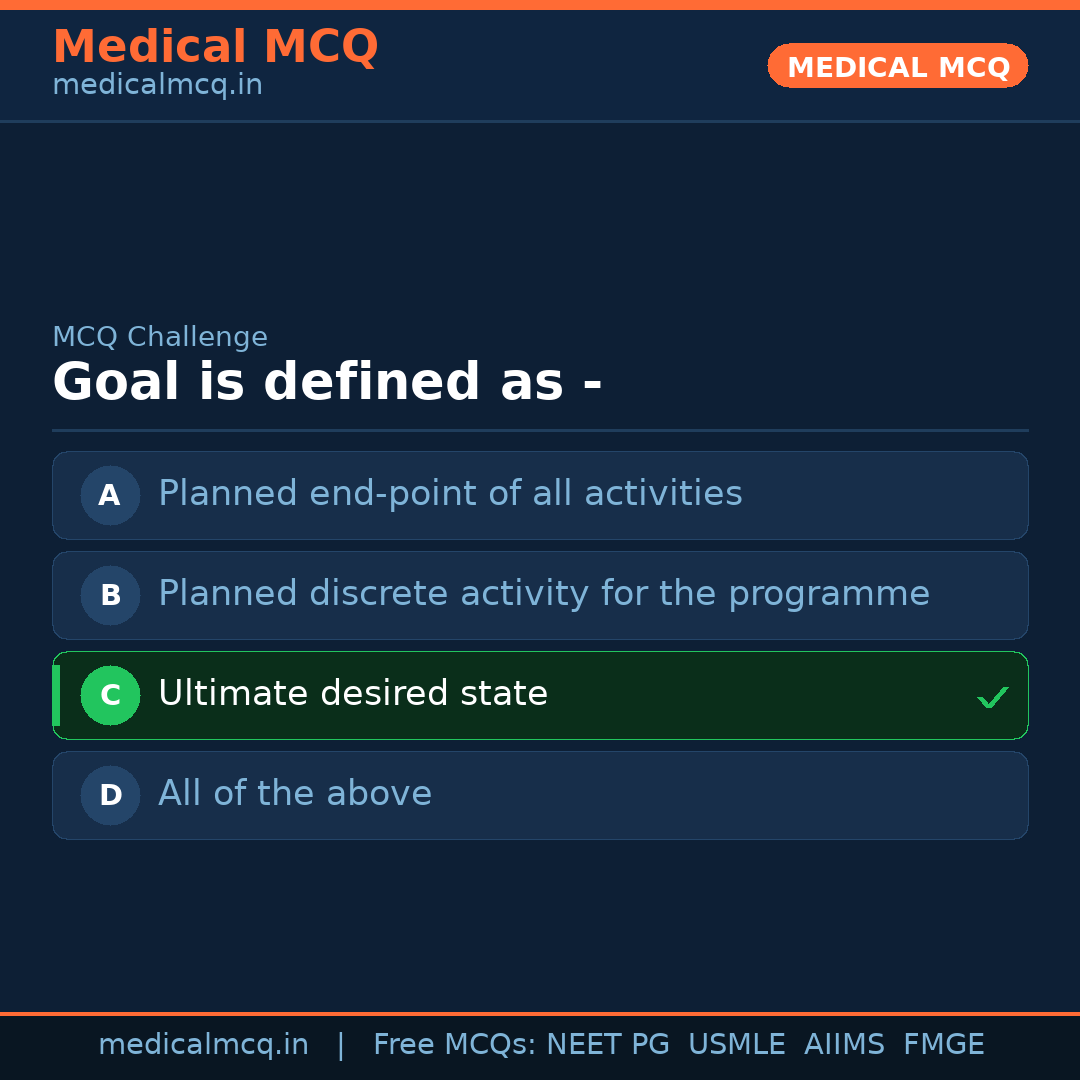Click the circular D badge icon
Screen dimensions: 1080x1080
(110, 795)
